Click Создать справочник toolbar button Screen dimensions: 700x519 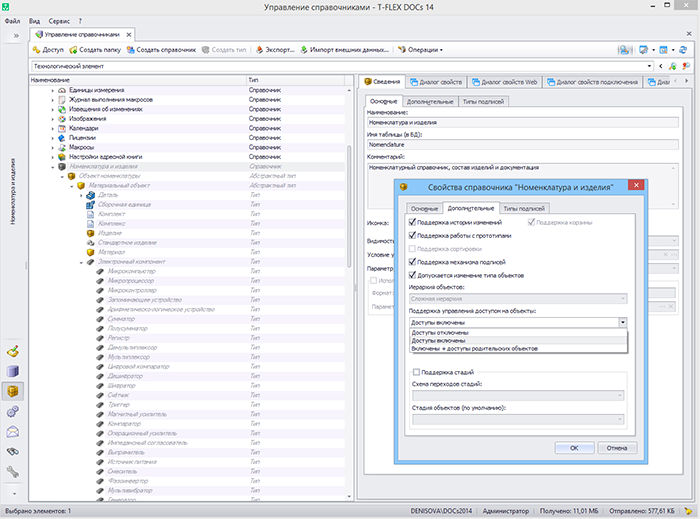pyautogui.click(x=161, y=49)
